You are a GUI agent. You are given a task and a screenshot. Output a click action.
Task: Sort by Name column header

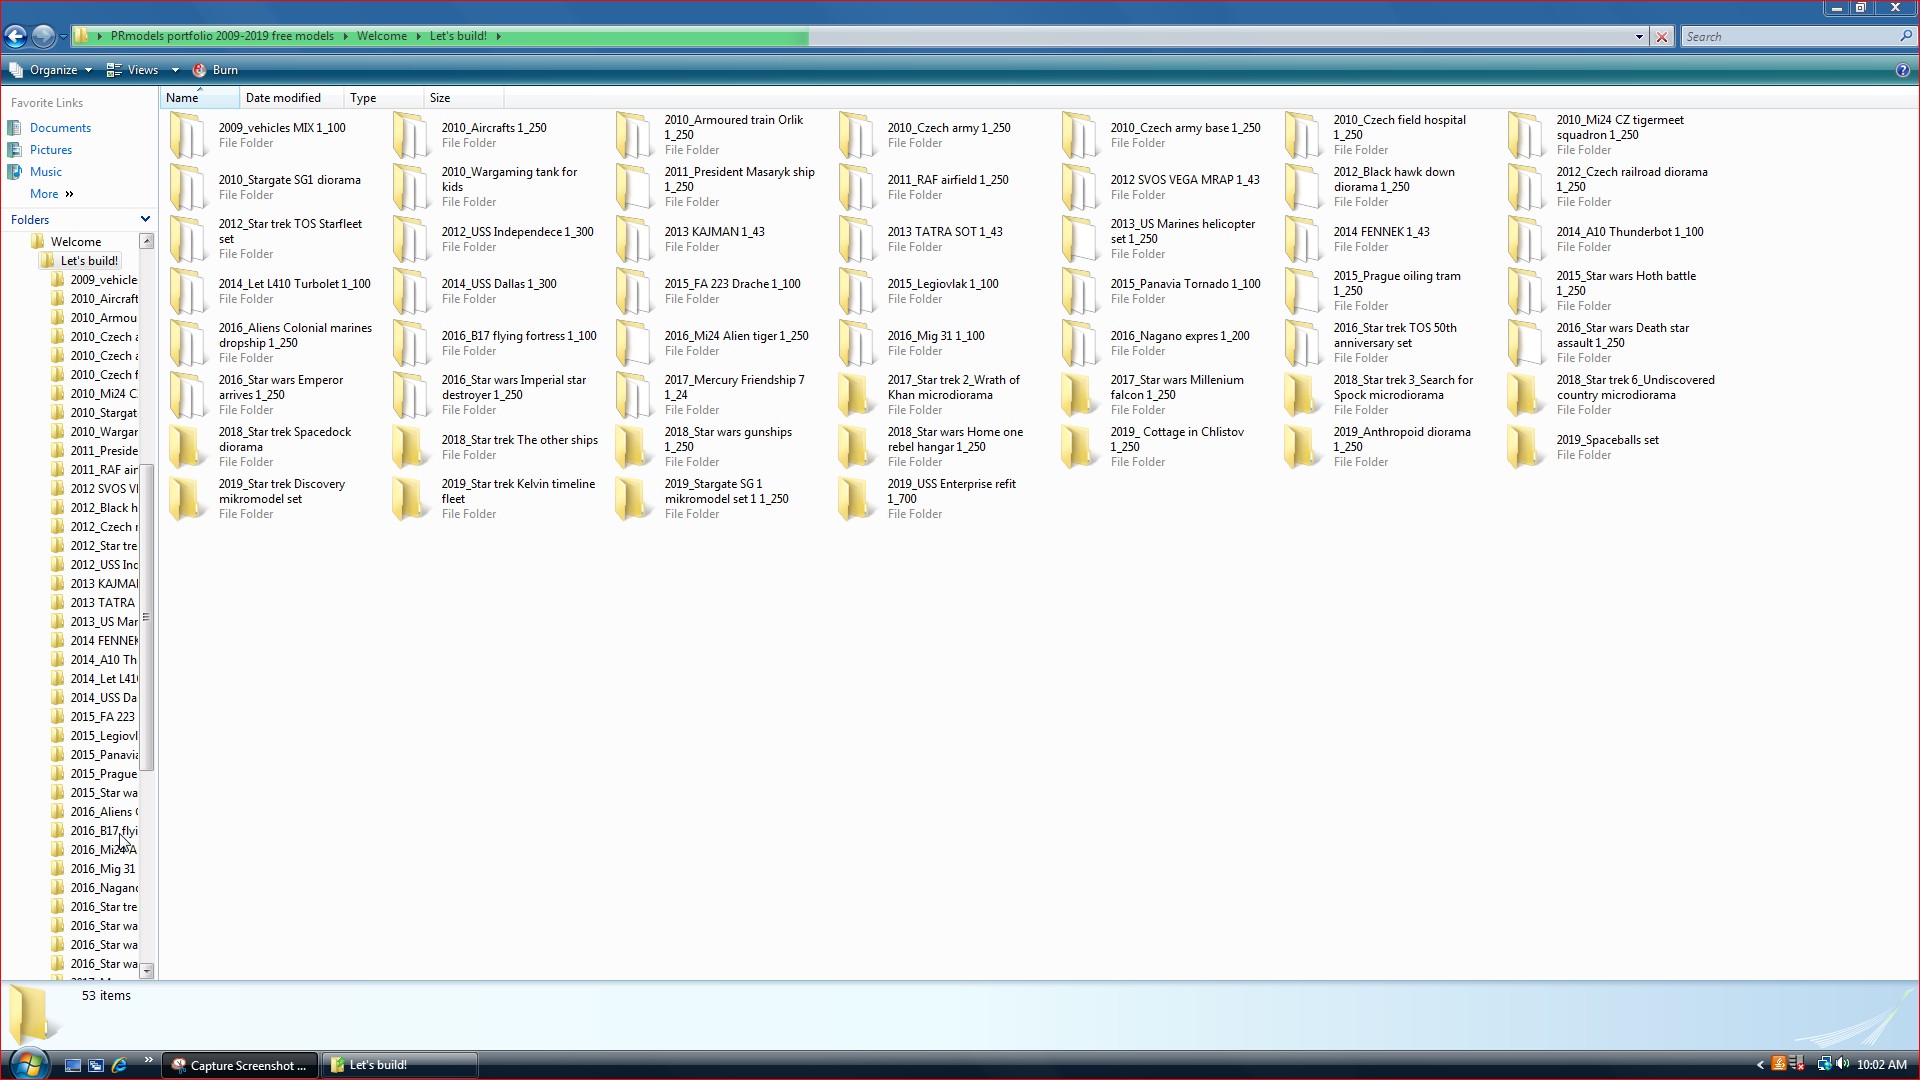tap(199, 98)
